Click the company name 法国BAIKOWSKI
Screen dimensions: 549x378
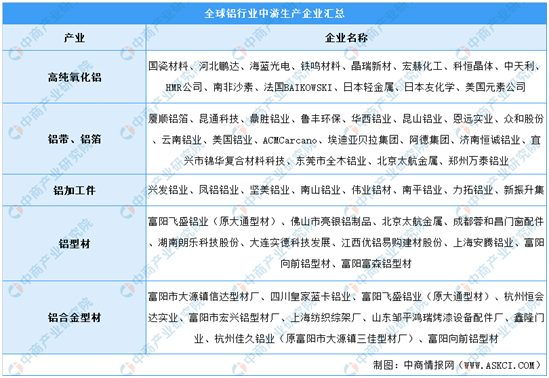(x=298, y=87)
